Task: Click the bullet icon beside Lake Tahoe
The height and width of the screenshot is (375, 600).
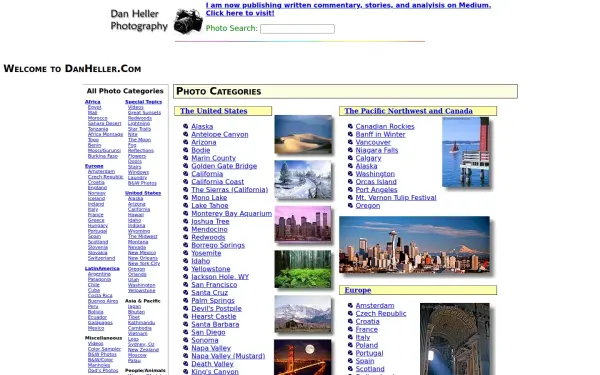Action: 186,205
